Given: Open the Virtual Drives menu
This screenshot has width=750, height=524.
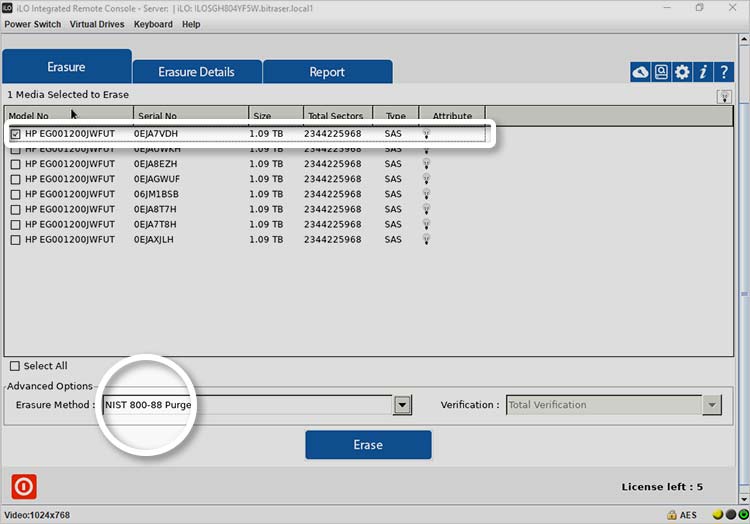Looking at the screenshot, I should [97, 24].
